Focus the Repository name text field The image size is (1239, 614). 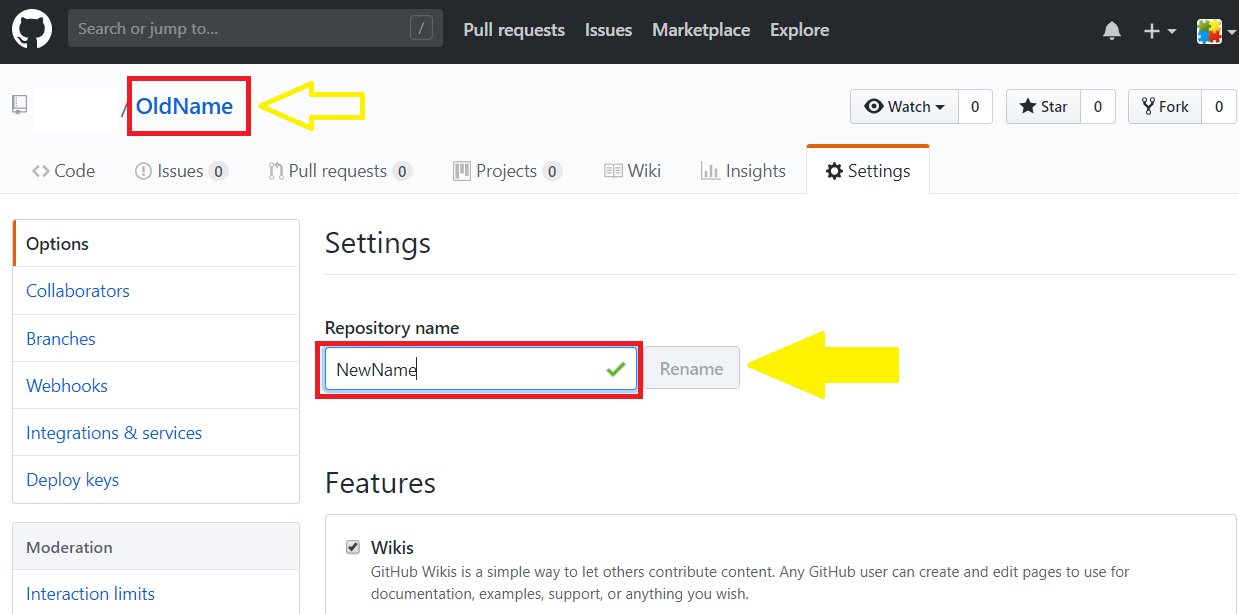[x=465, y=369]
